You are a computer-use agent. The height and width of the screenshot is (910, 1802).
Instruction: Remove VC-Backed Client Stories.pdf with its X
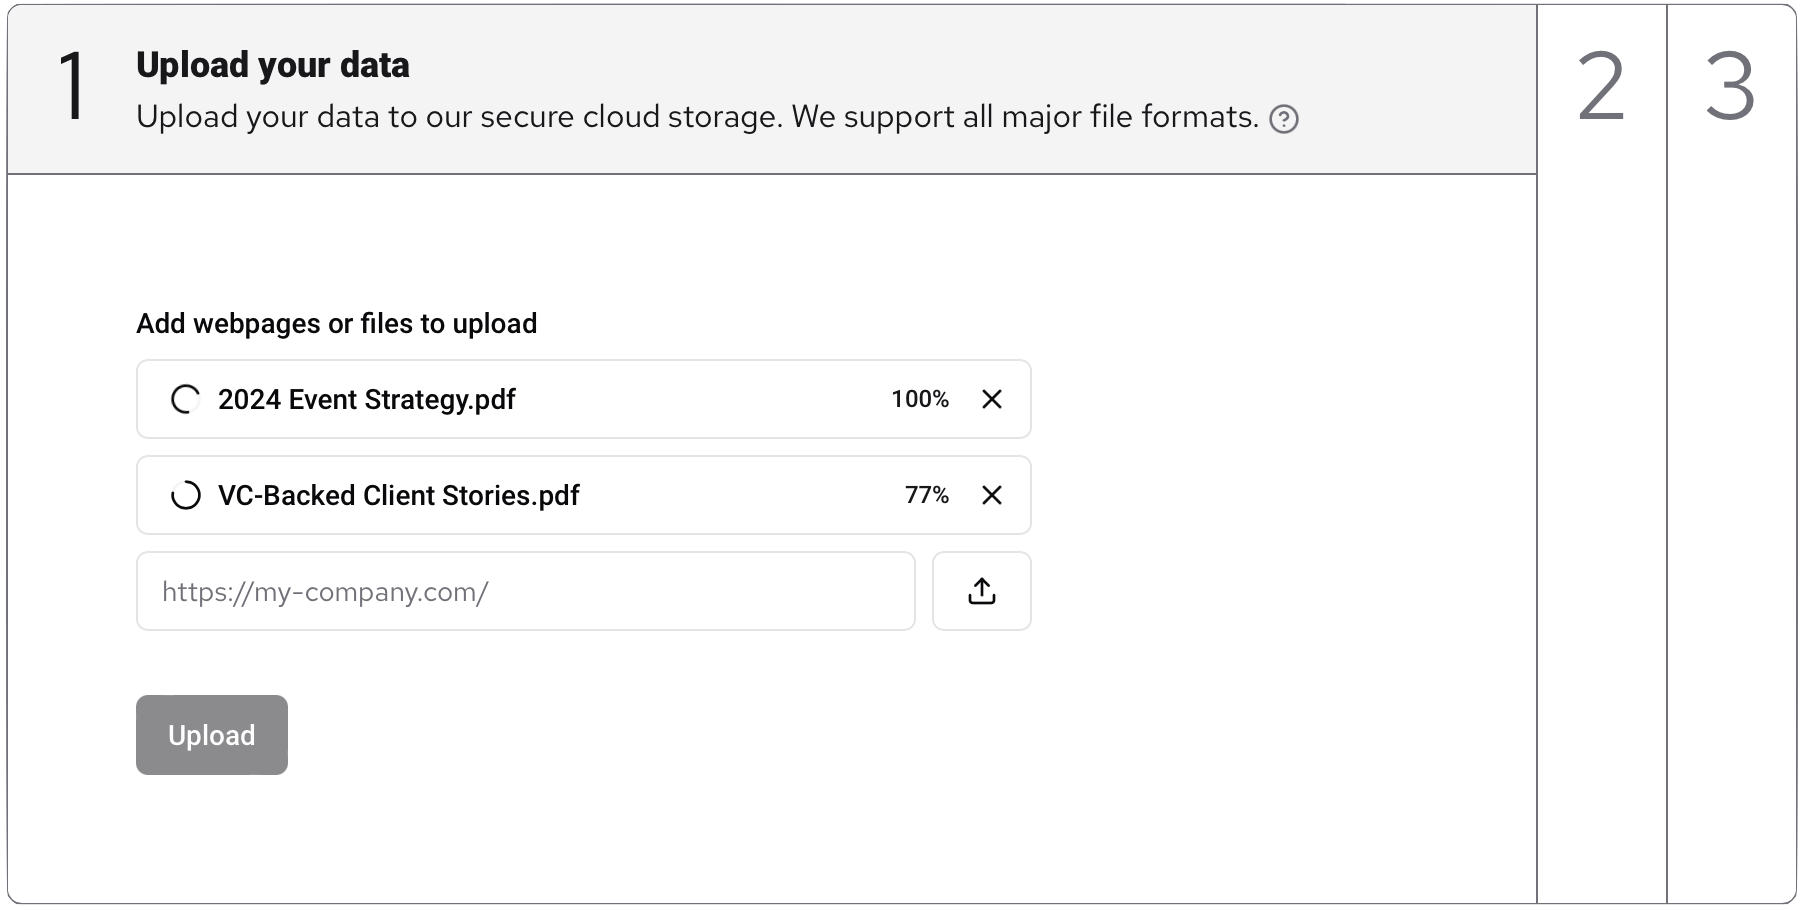[991, 495]
